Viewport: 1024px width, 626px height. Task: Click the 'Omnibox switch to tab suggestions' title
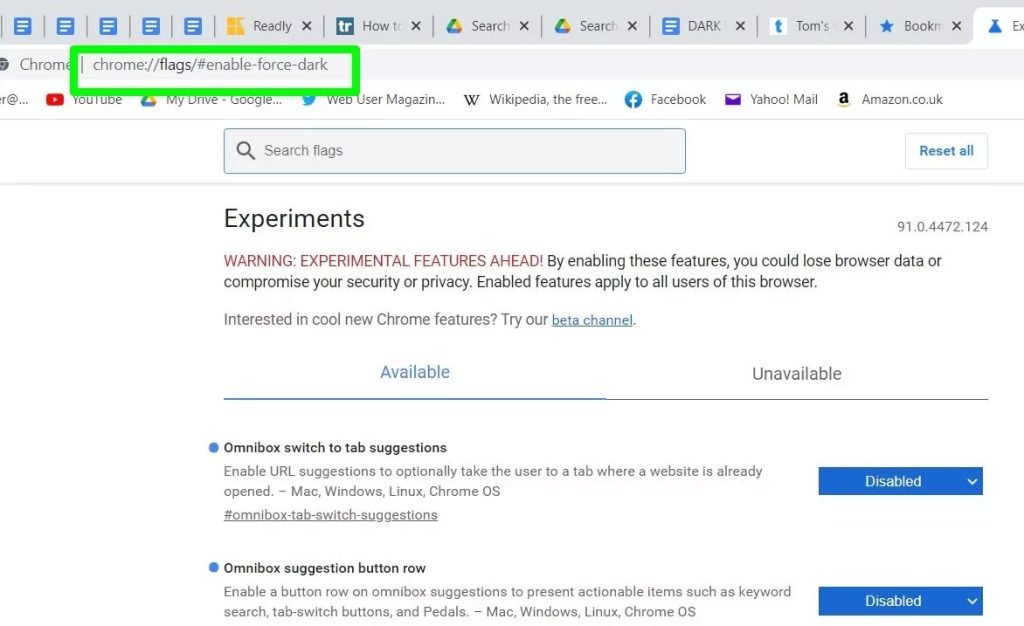coord(335,448)
